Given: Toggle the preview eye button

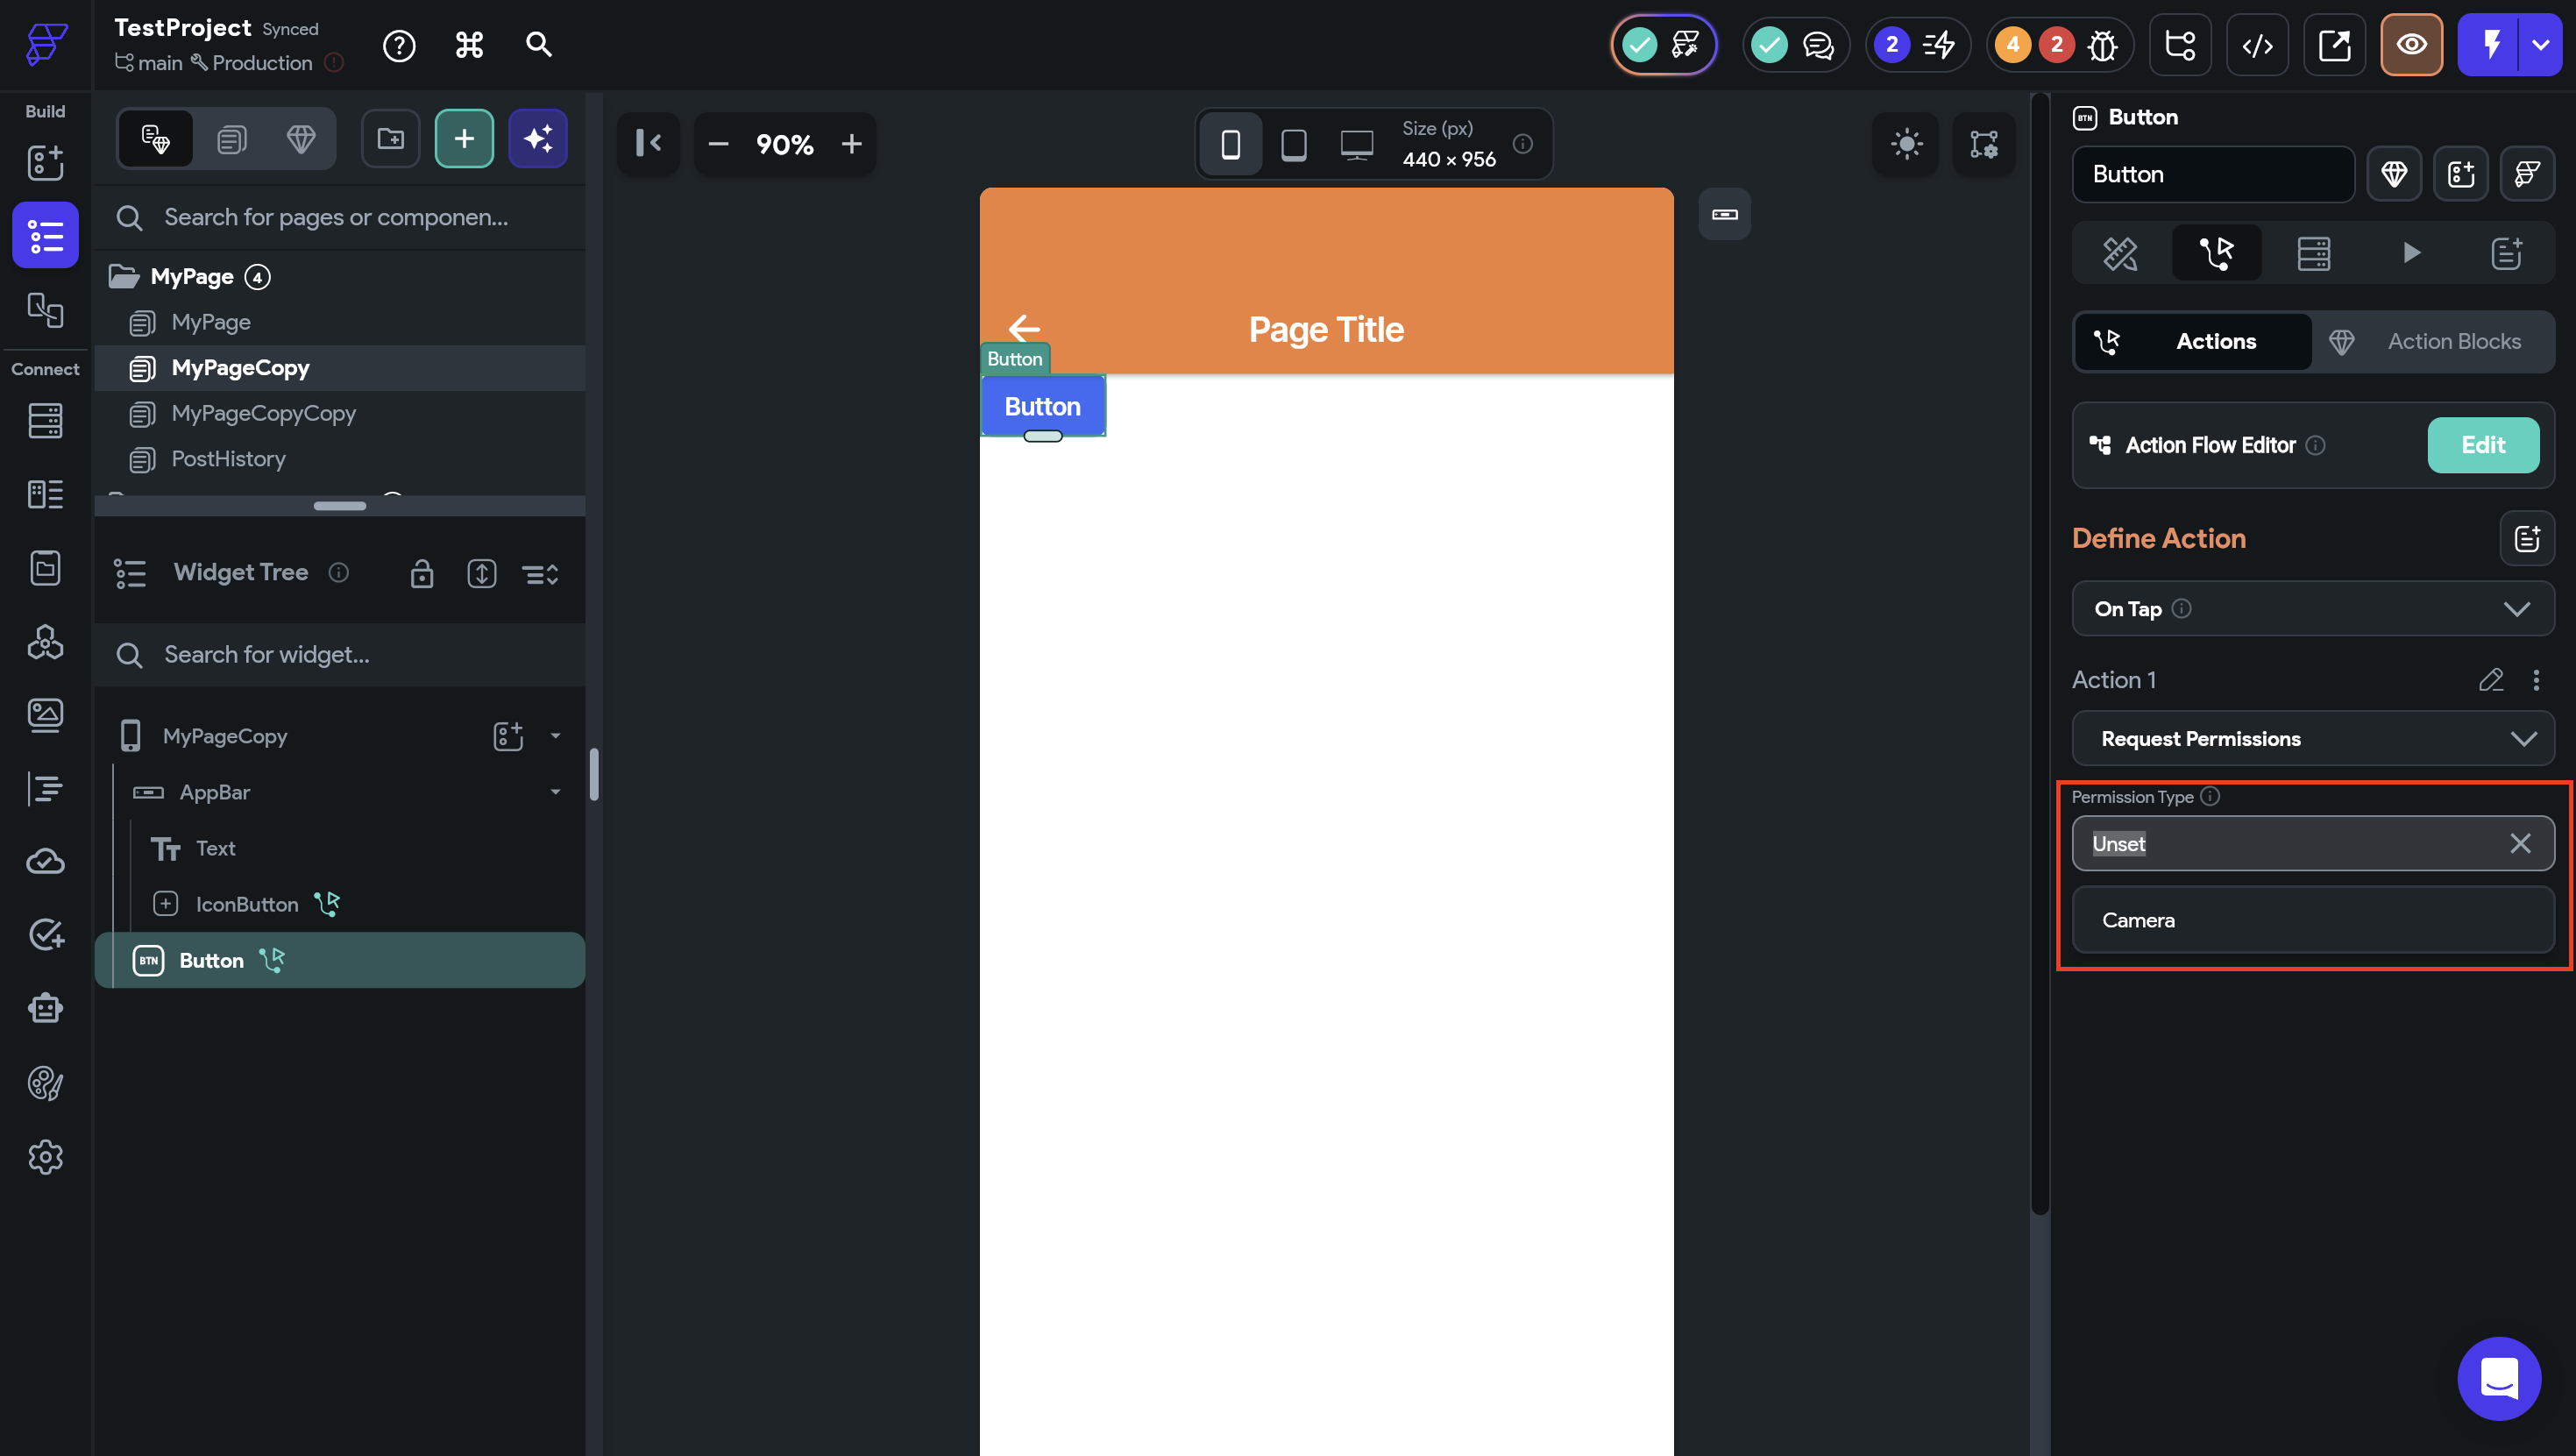Looking at the screenshot, I should pos(2411,45).
